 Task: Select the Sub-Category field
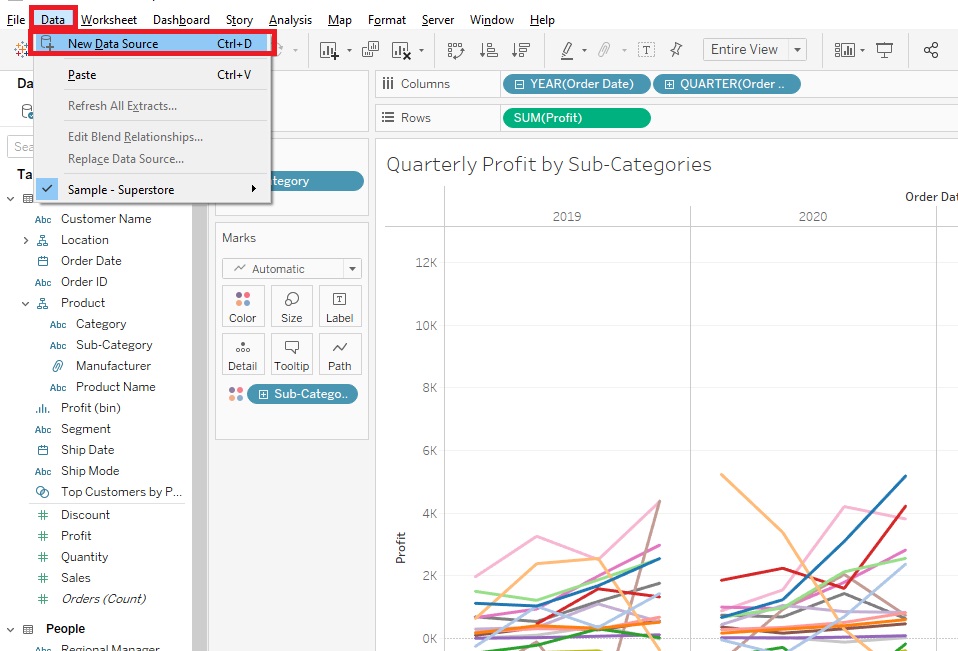[114, 345]
